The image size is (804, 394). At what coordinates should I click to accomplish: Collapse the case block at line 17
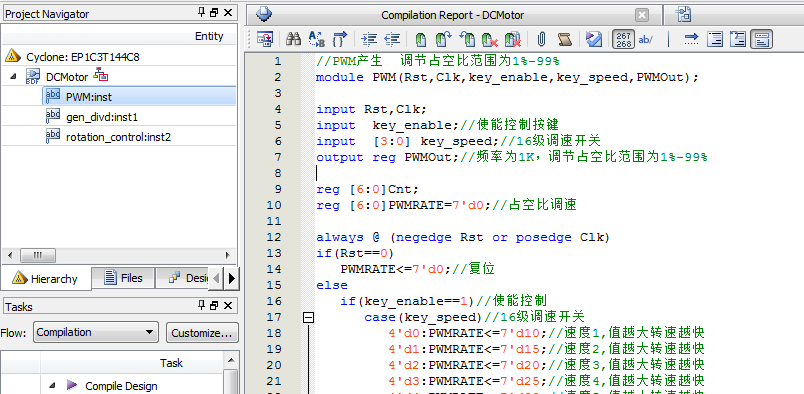point(308,318)
